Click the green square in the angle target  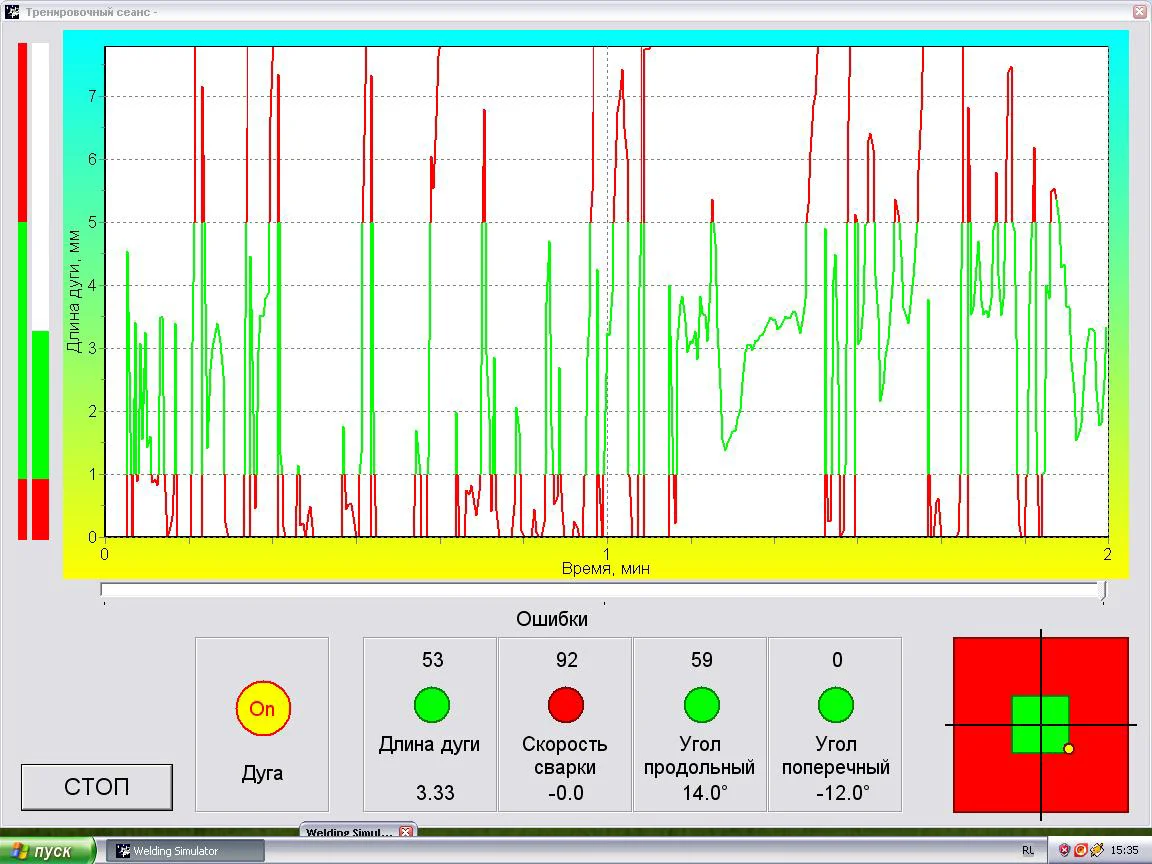tap(1040, 724)
